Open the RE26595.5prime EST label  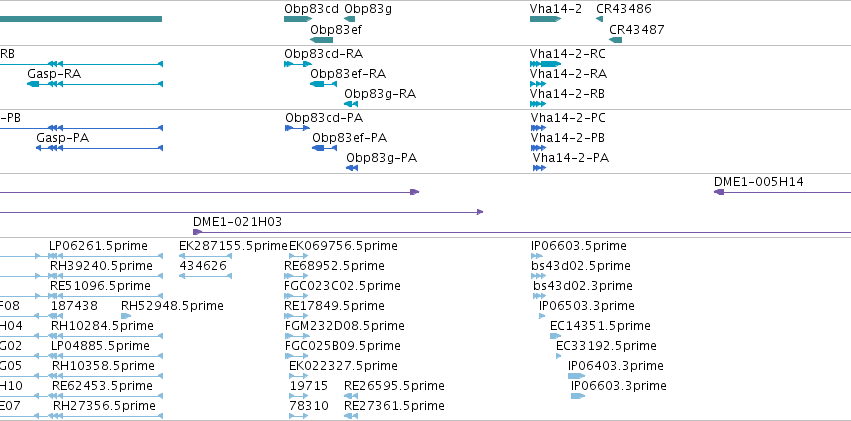coord(394,386)
